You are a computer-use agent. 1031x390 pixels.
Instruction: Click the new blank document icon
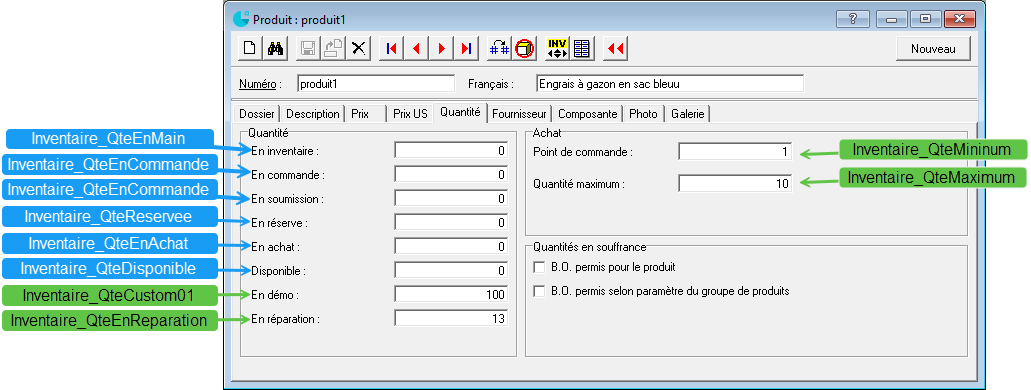(250, 48)
